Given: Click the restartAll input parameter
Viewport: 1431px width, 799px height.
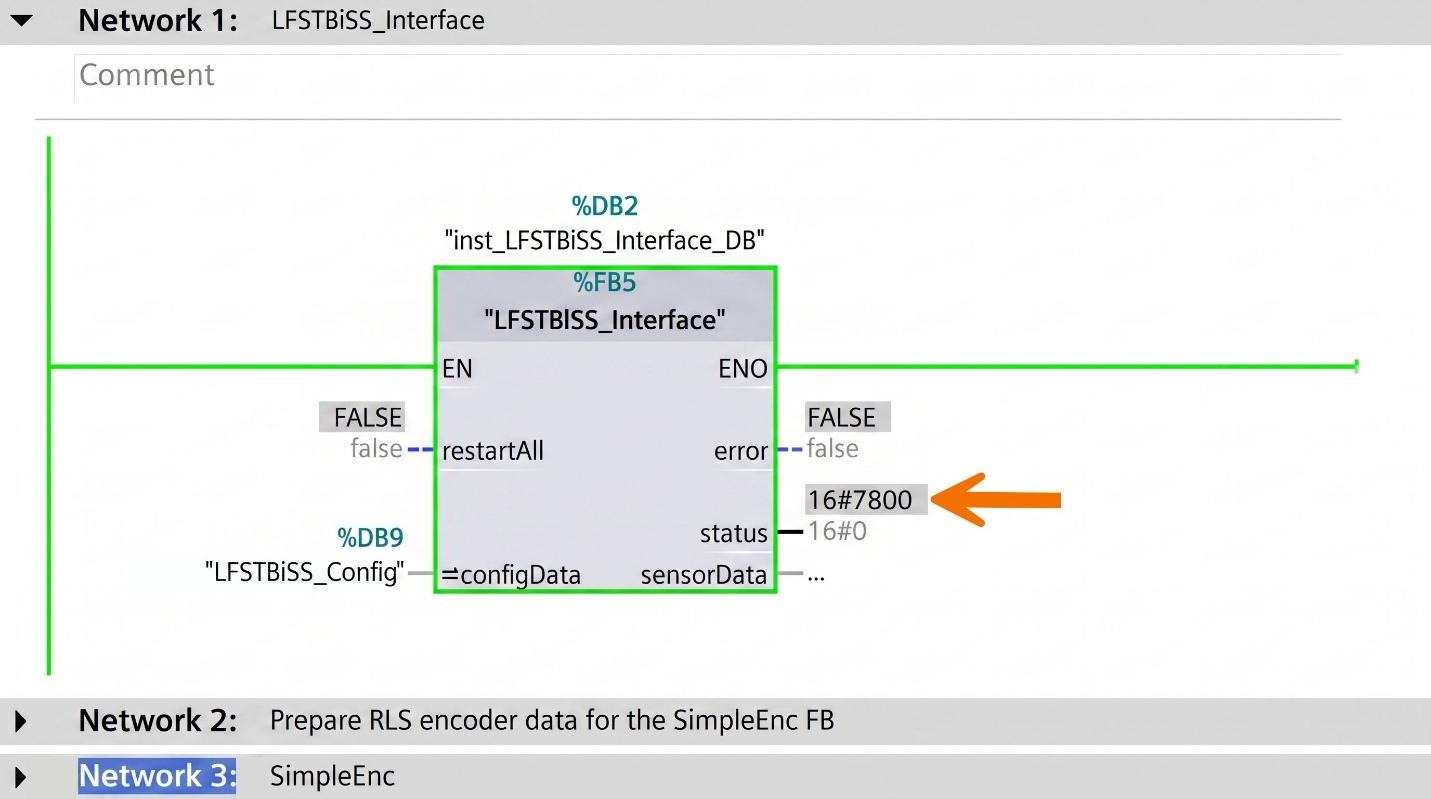Looking at the screenshot, I should click(493, 451).
